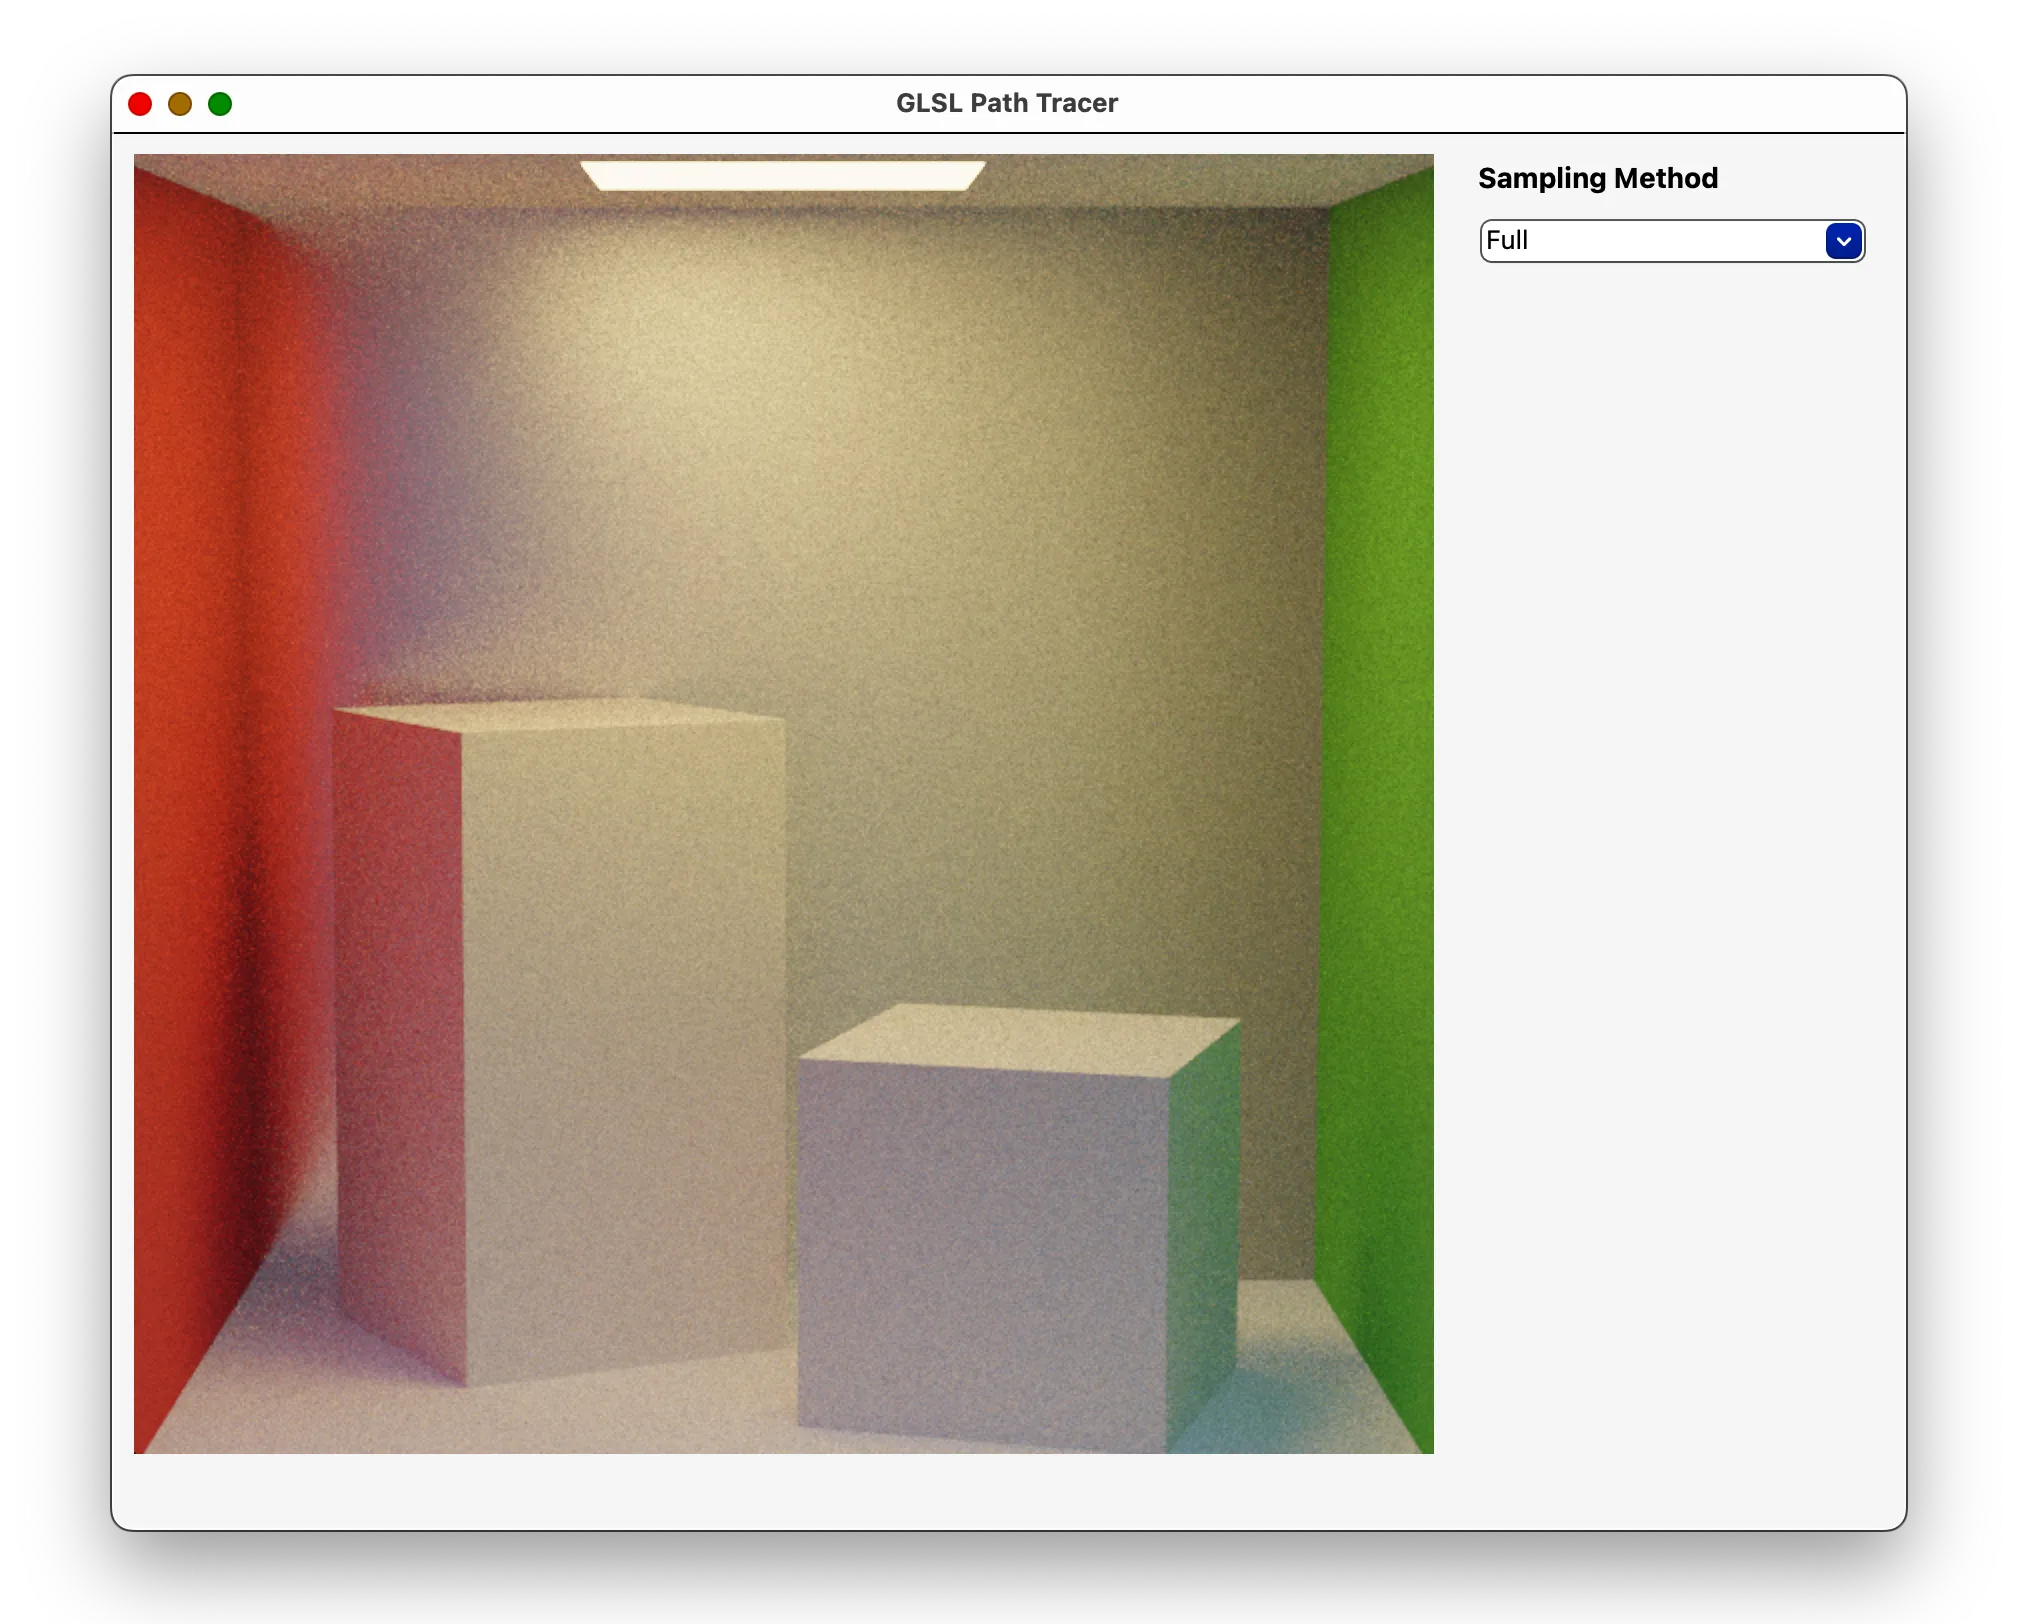Image resolution: width=2018 pixels, height=1624 pixels.
Task: Close the GLSL Path Tracer window
Action: [141, 103]
